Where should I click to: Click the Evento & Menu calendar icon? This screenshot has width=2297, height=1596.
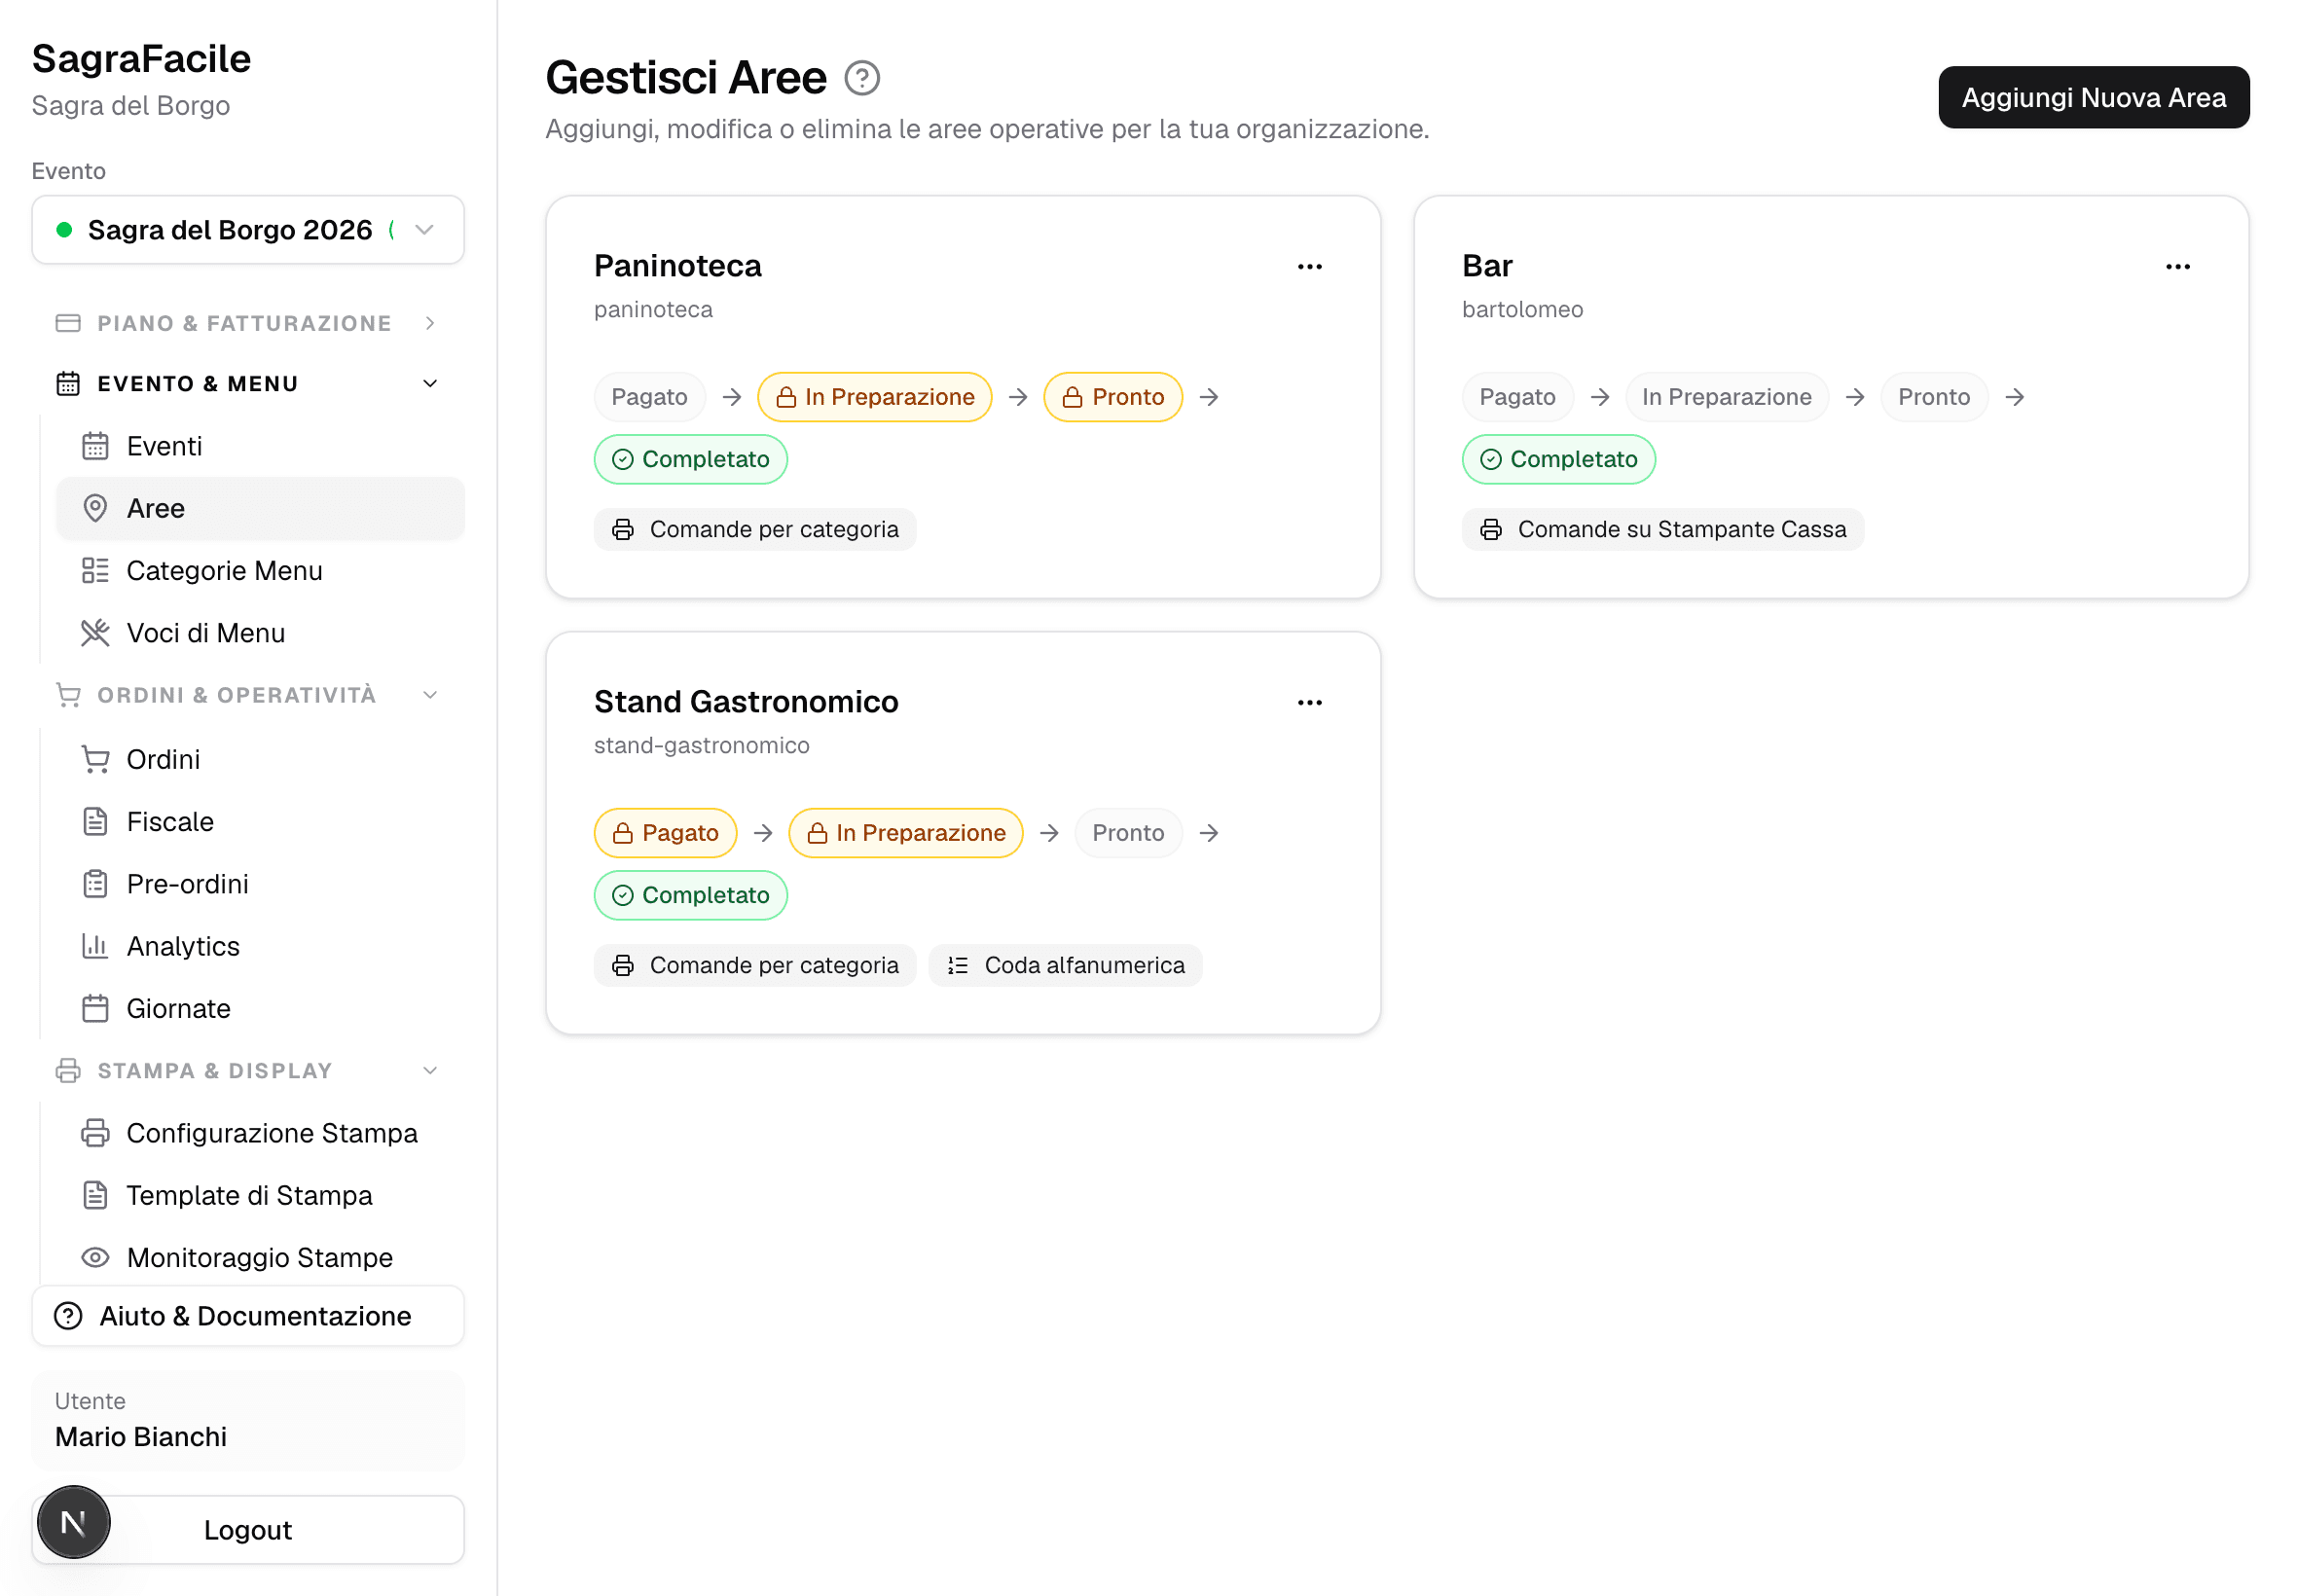pyautogui.click(x=68, y=384)
